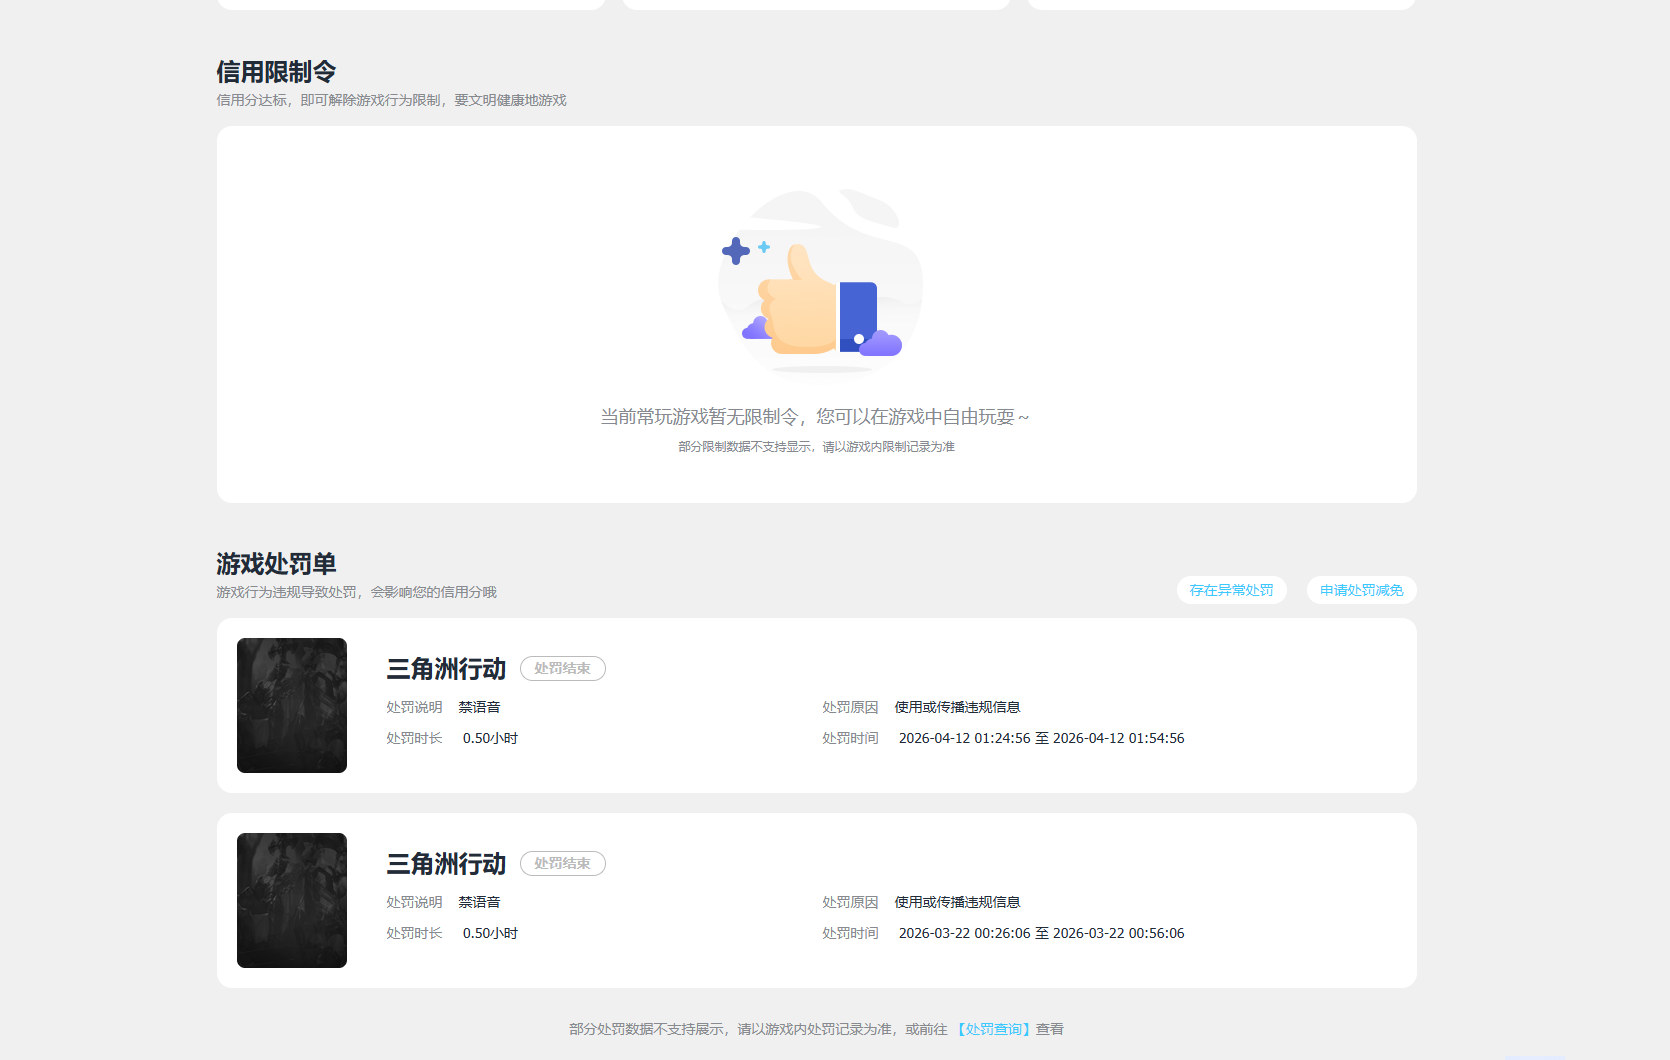Select 使用或传播违规信息 reason in March penalty
Image resolution: width=1670 pixels, height=1060 pixels.
[957, 902]
